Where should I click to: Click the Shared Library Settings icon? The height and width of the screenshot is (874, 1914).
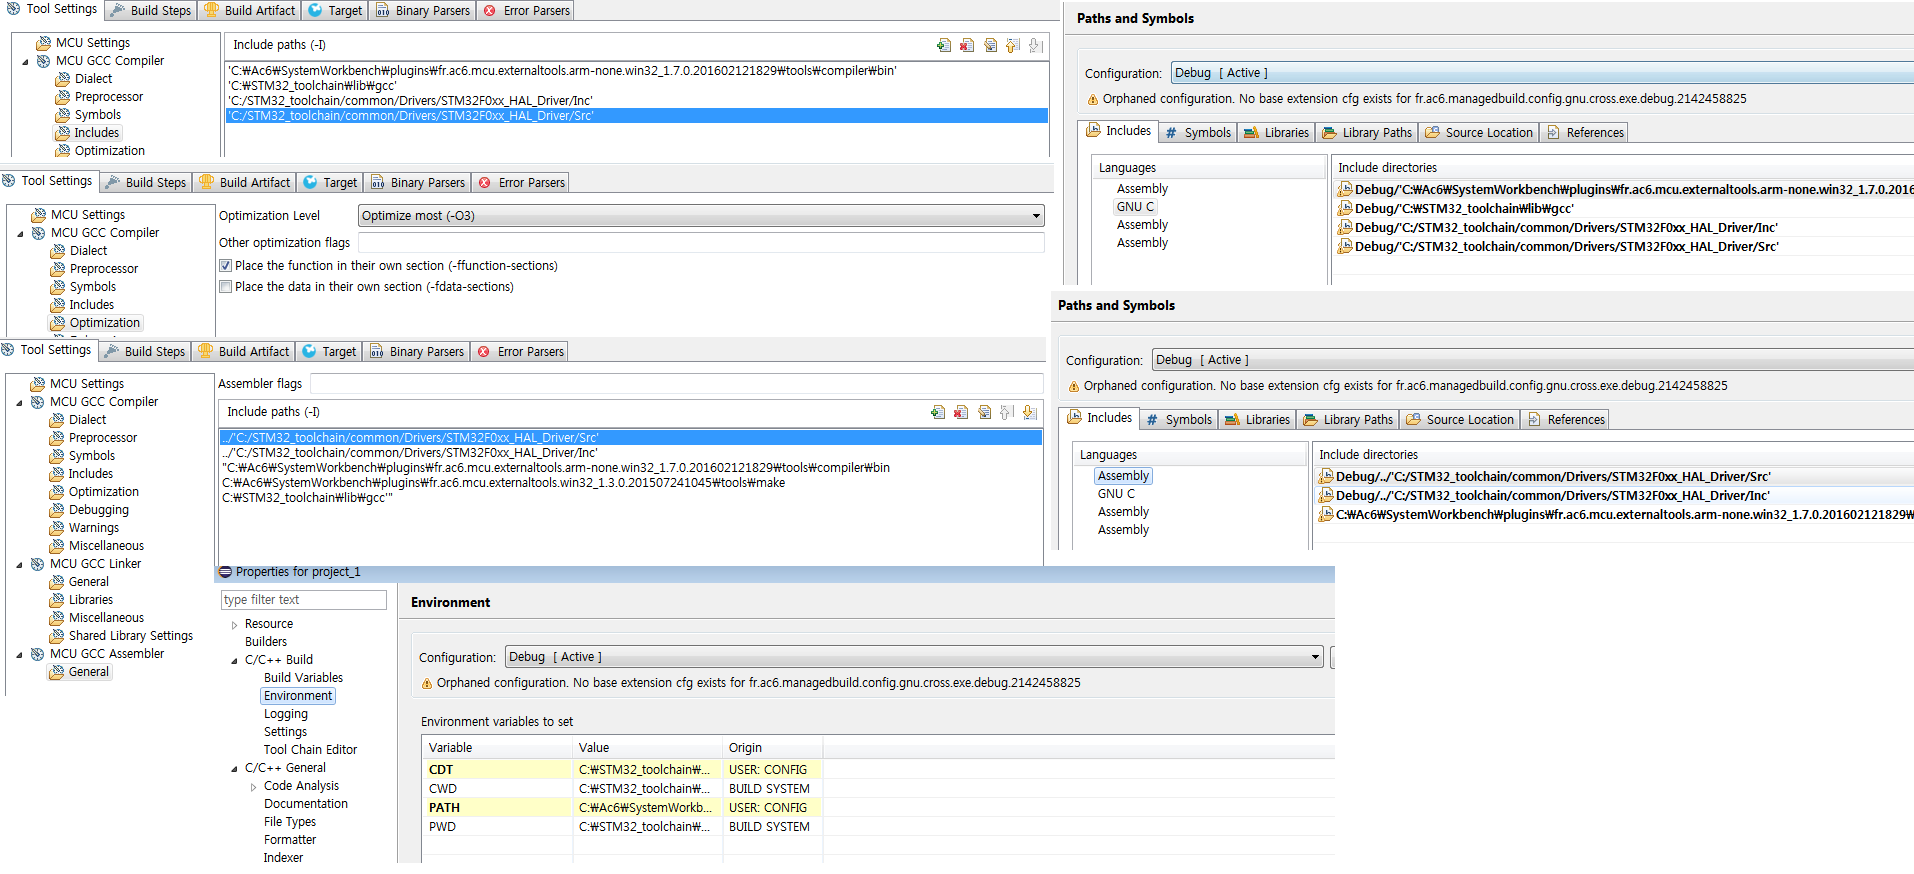pyautogui.click(x=57, y=636)
